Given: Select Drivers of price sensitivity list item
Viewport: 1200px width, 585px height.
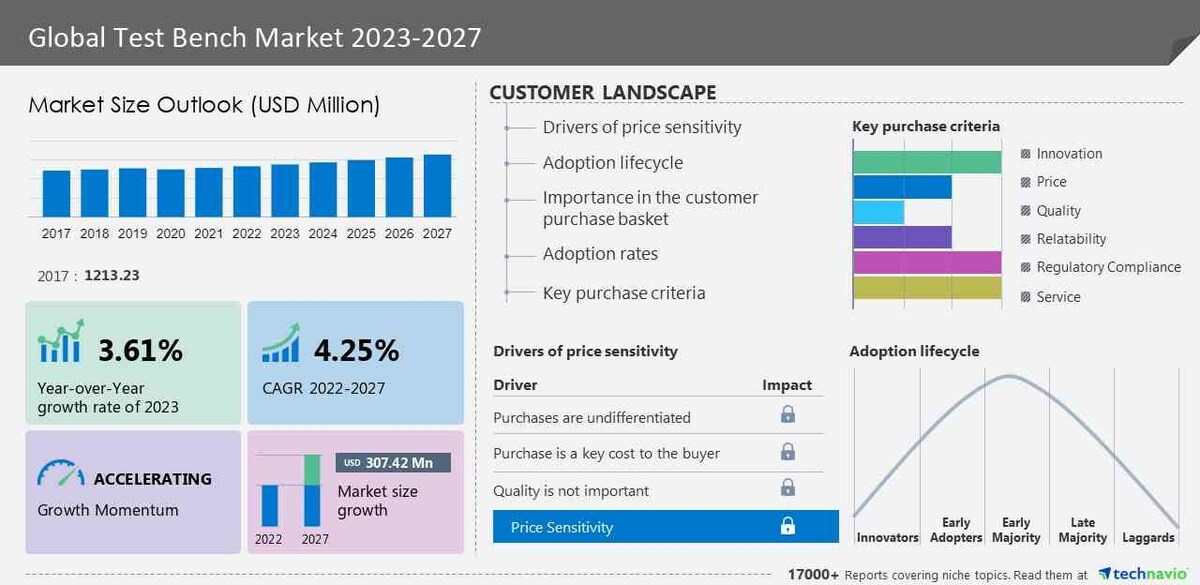Looking at the screenshot, I should point(642,127).
